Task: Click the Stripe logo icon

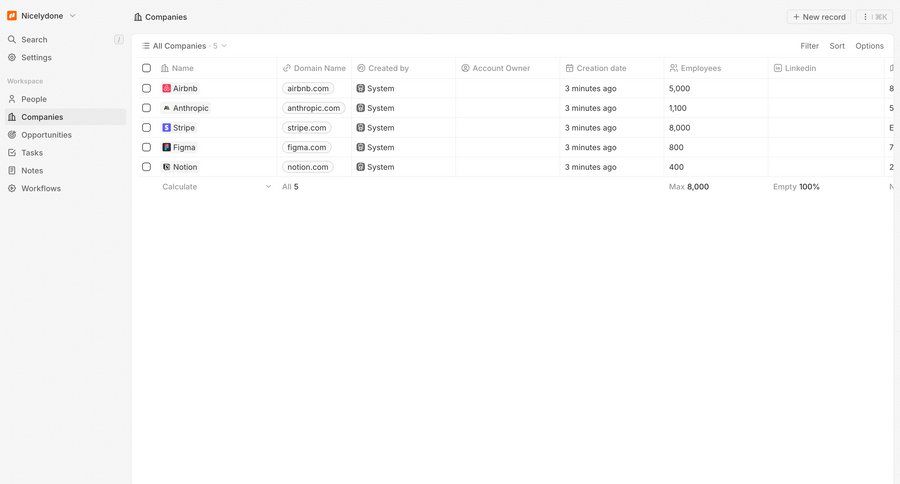Action: click(166, 127)
